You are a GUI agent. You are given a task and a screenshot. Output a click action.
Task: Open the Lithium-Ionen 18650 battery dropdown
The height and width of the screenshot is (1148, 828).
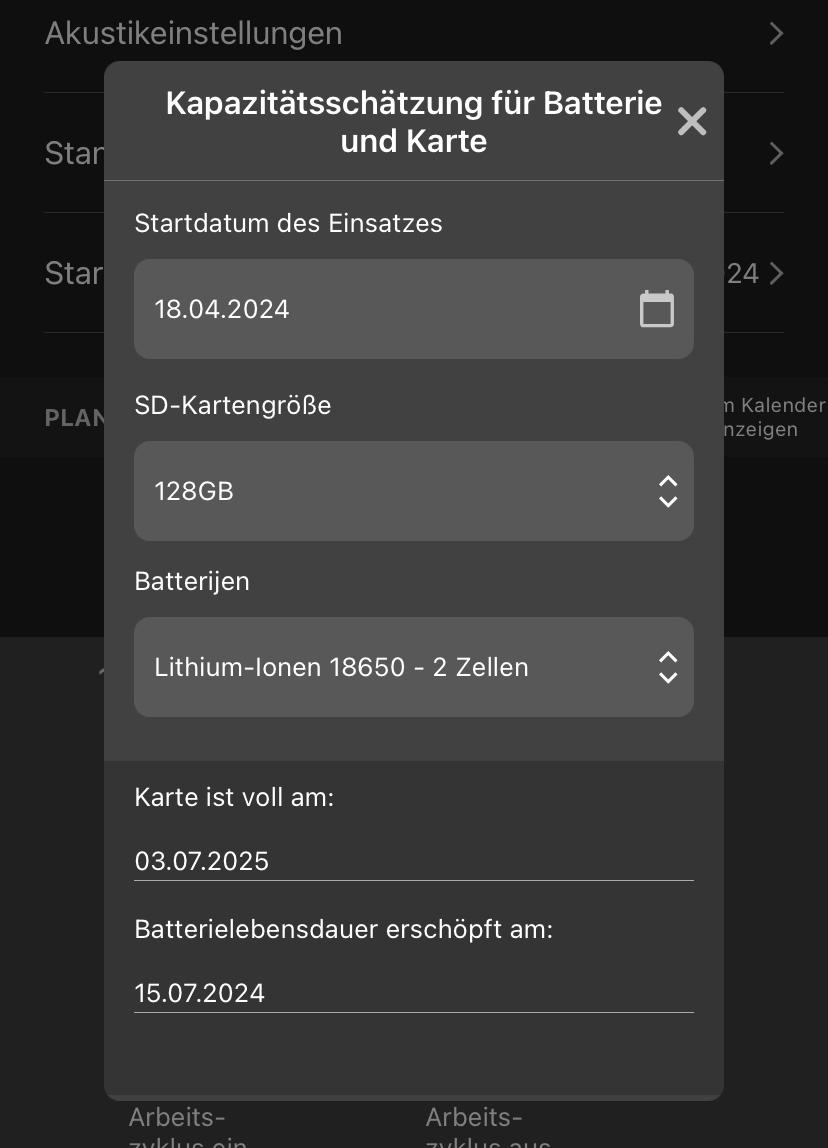coord(414,667)
